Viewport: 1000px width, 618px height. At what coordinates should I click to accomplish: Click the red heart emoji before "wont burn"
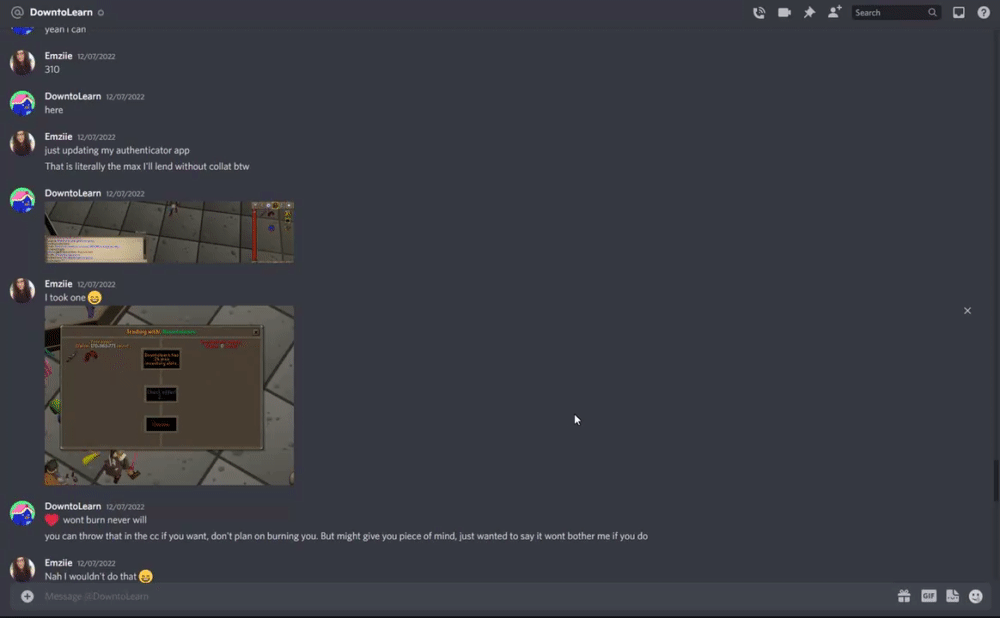point(52,520)
